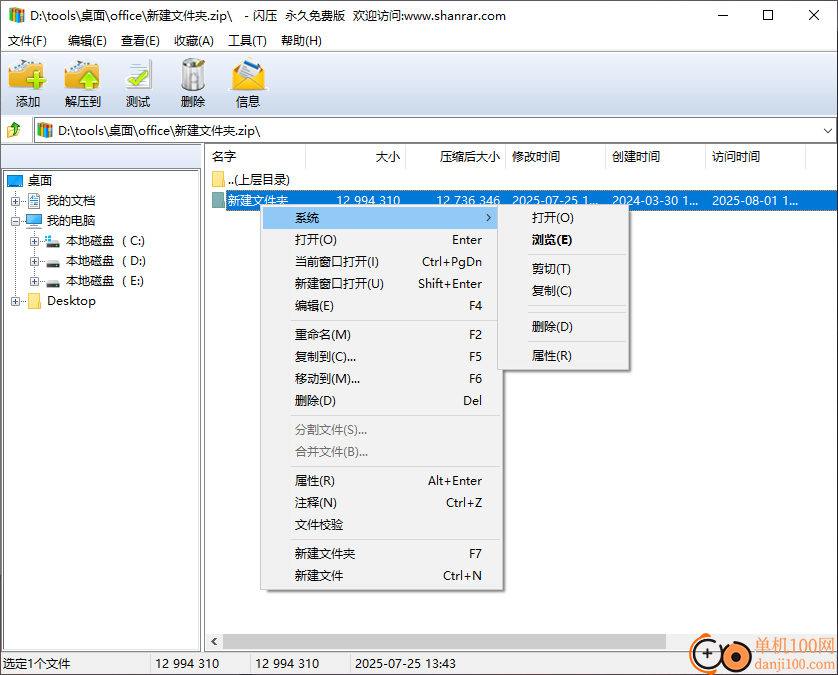The image size is (838, 675).
Task: Choose 新建文件夹 F7 menu entry
Action: (x=381, y=553)
